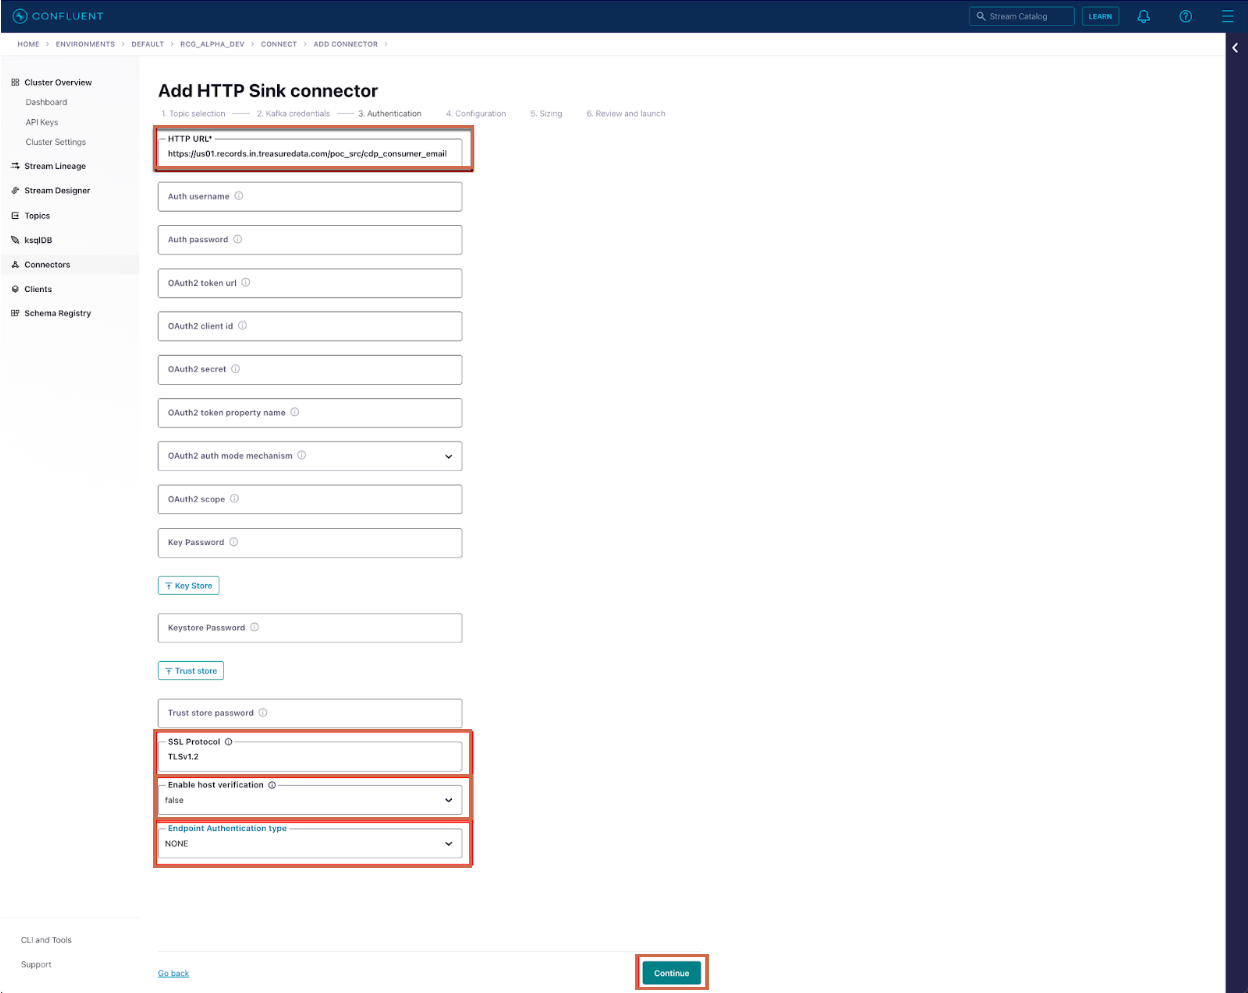Click the Continue button
Screen dimensions: 1248x993
[671, 973]
